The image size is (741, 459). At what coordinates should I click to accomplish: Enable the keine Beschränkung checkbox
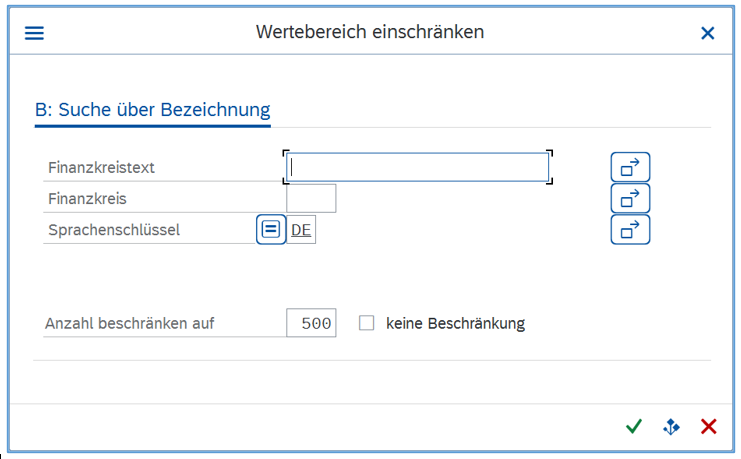click(x=367, y=323)
